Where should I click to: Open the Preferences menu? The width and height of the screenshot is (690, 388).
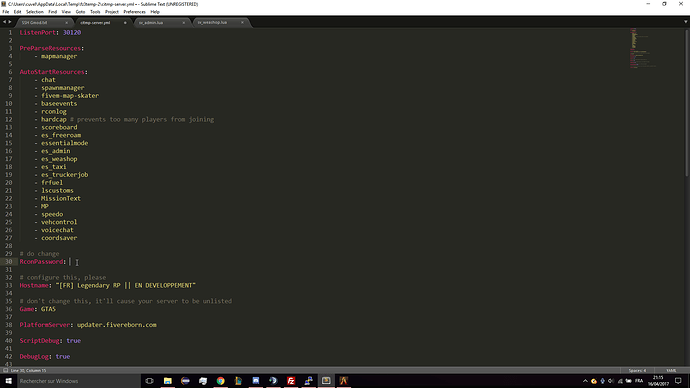134,12
